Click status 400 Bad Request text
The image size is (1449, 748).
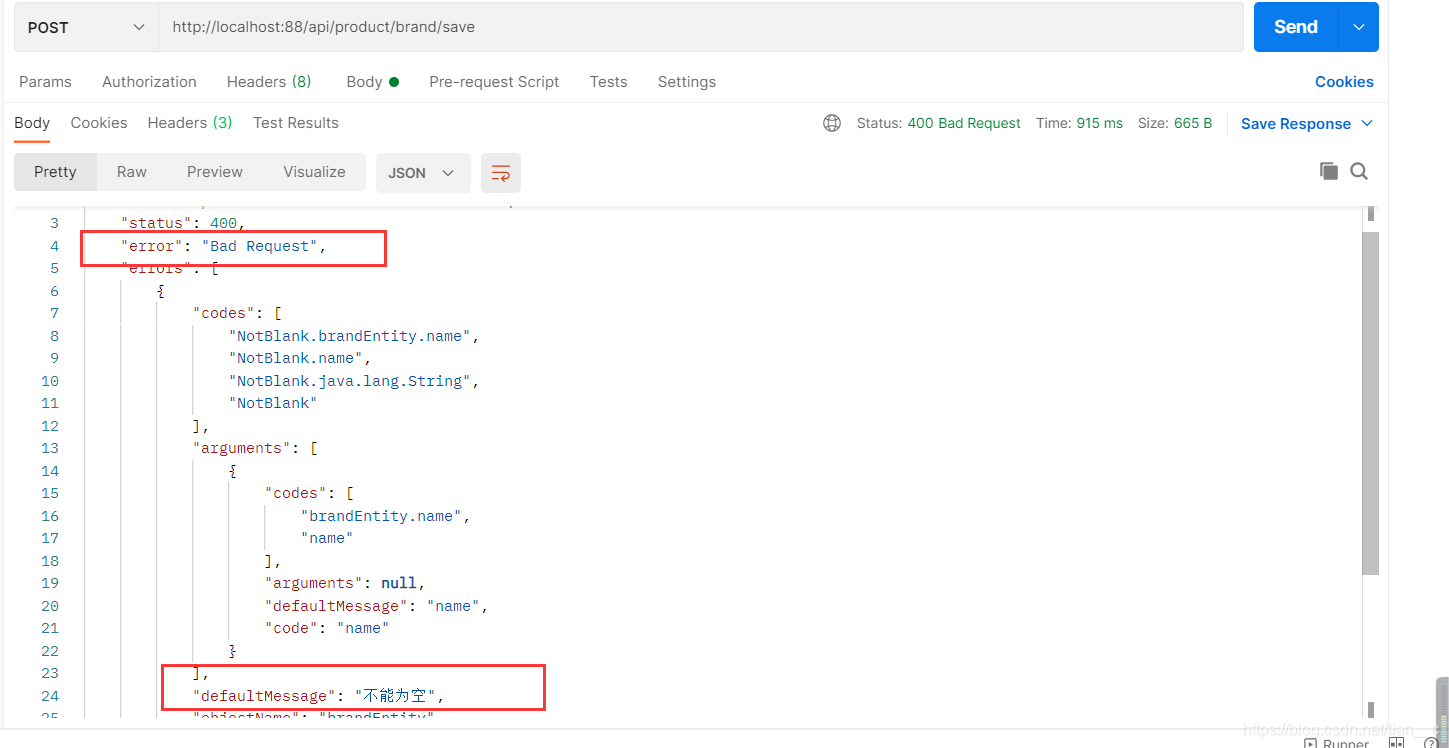tap(964, 123)
